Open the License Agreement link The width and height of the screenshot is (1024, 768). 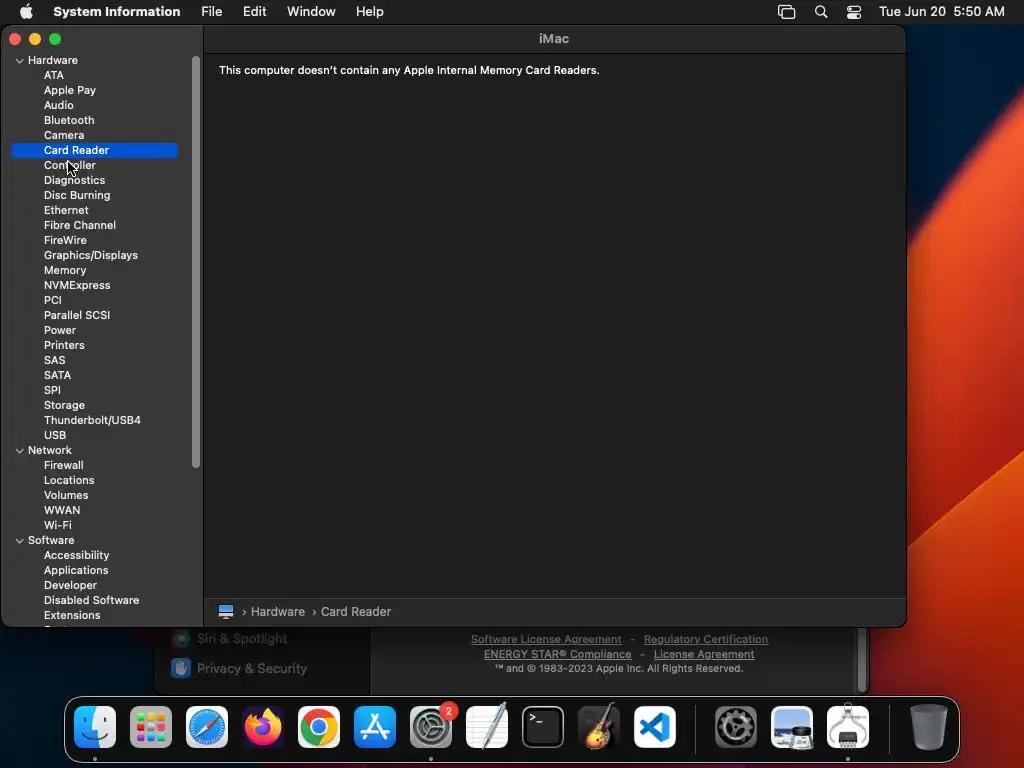pyautogui.click(x=704, y=654)
